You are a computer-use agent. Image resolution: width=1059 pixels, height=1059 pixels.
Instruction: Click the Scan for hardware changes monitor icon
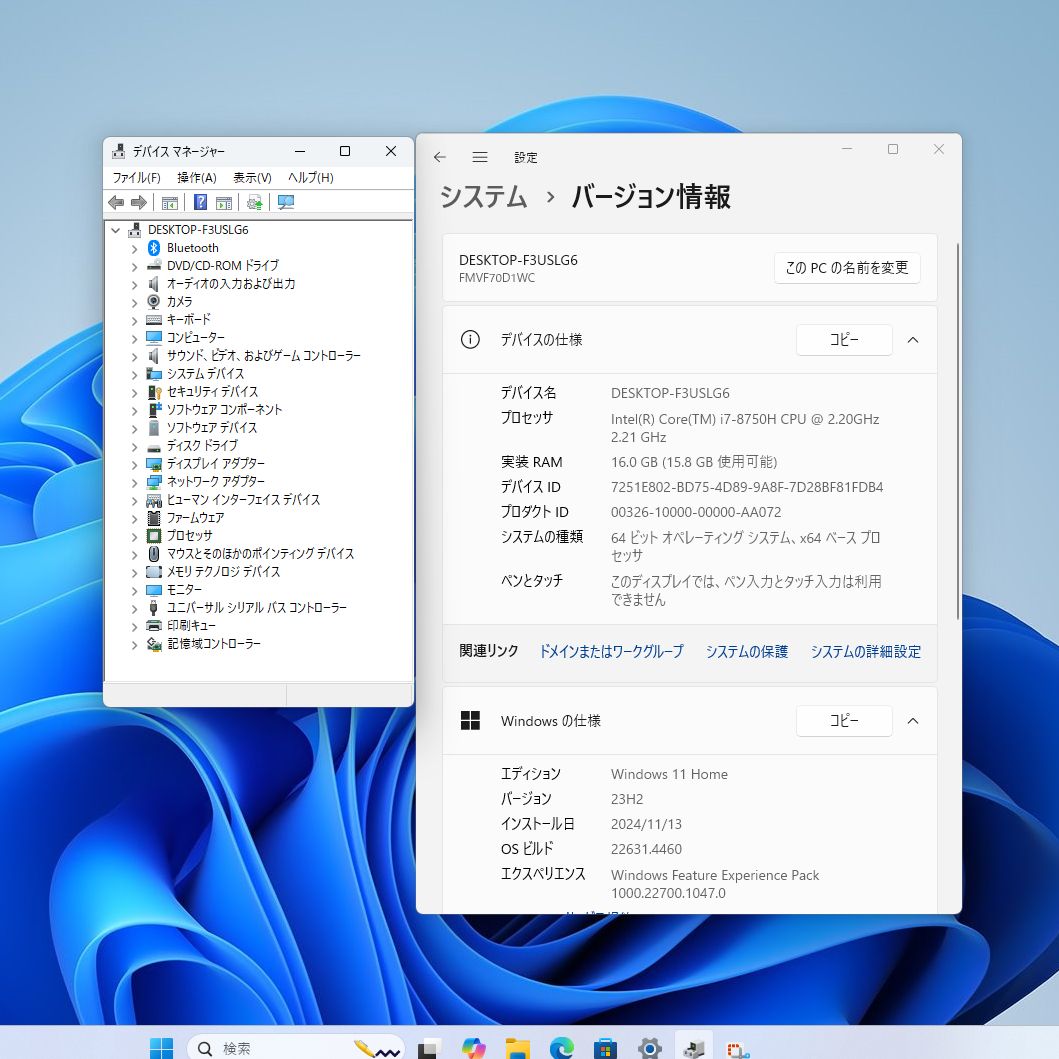286,202
